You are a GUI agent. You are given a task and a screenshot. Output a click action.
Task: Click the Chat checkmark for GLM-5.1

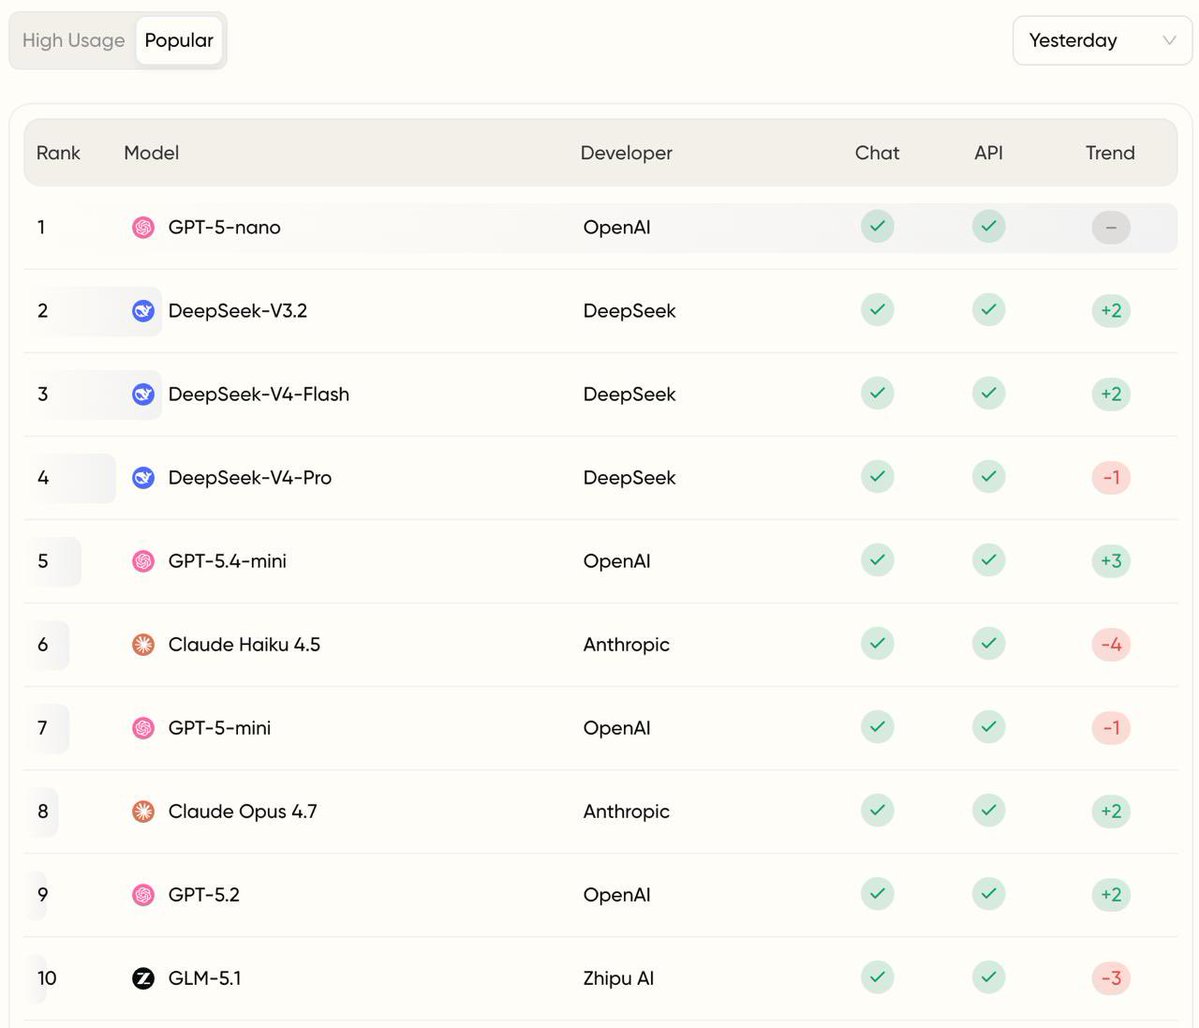[x=877, y=977]
